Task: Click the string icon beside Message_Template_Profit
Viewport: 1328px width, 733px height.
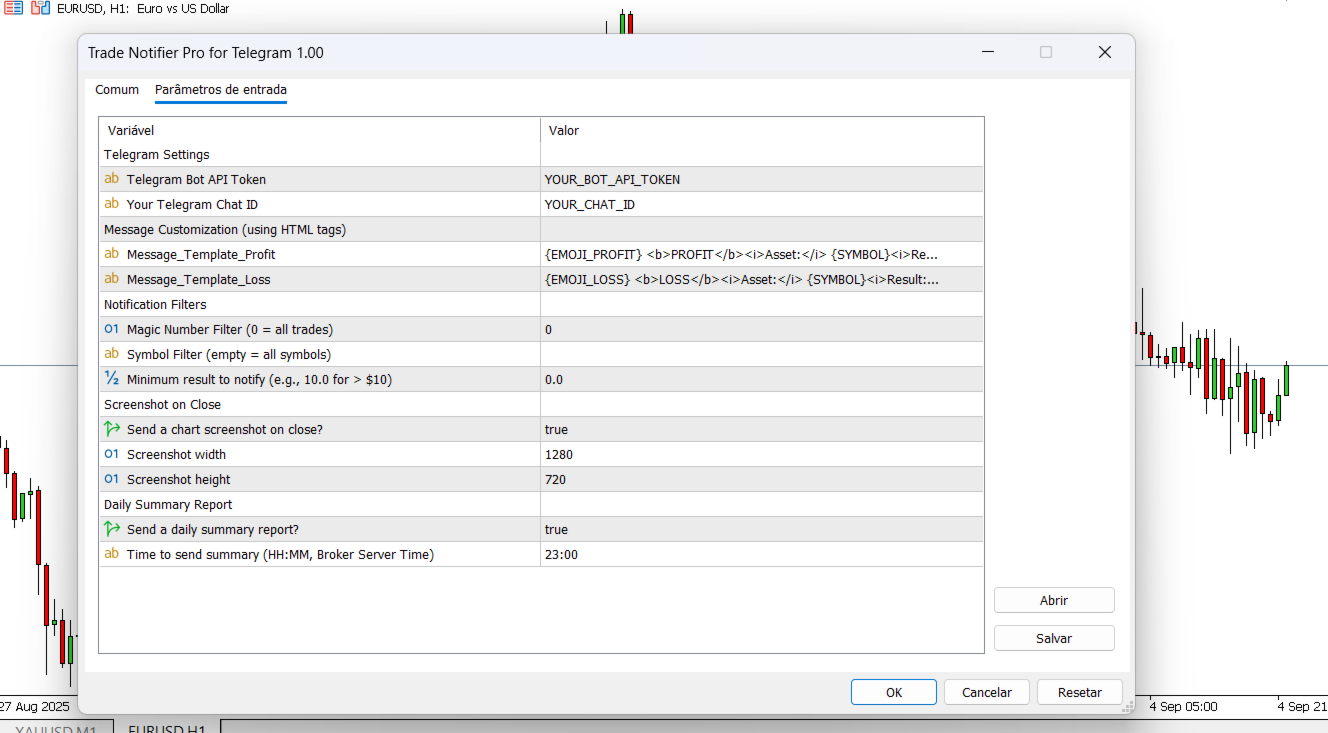Action: 111,254
